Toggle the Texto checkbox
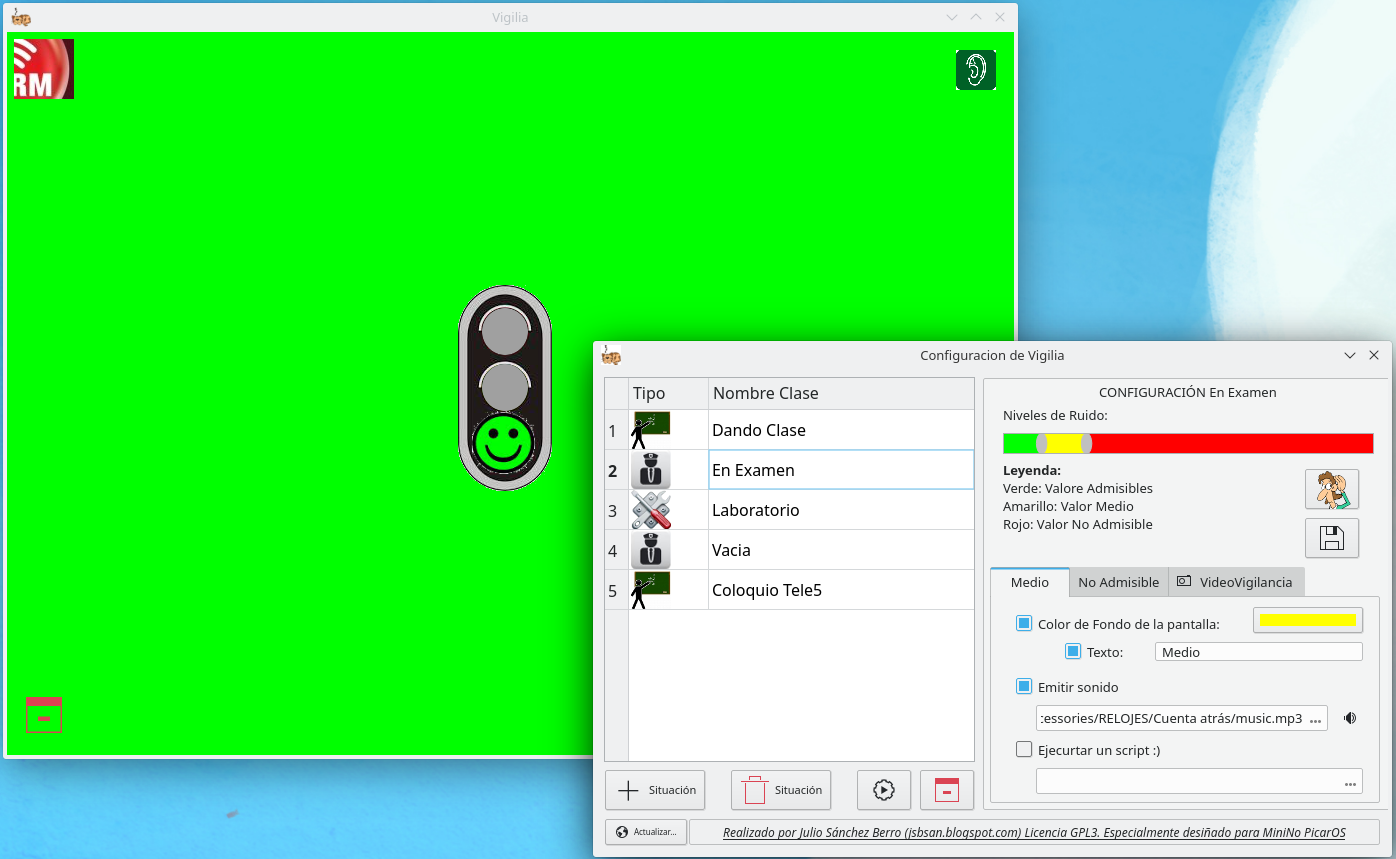 click(1073, 651)
